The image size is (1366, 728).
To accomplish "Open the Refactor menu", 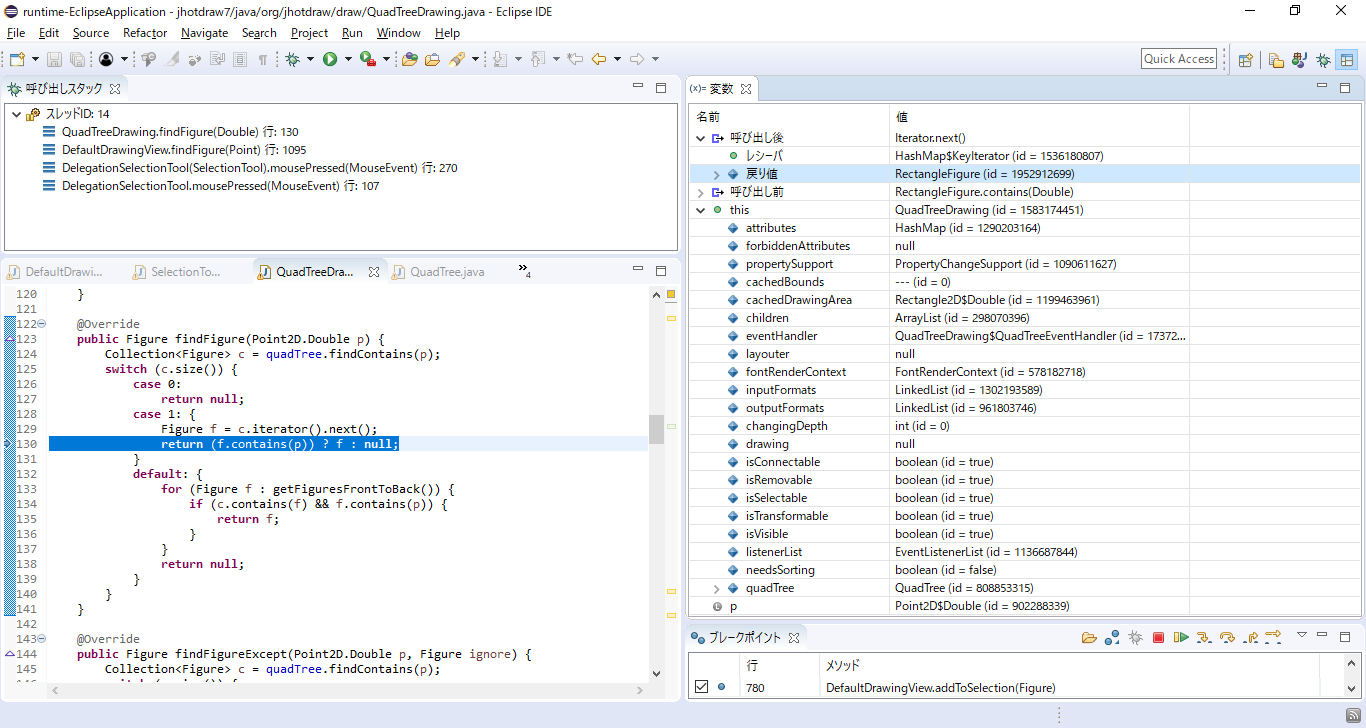I will 145,33.
